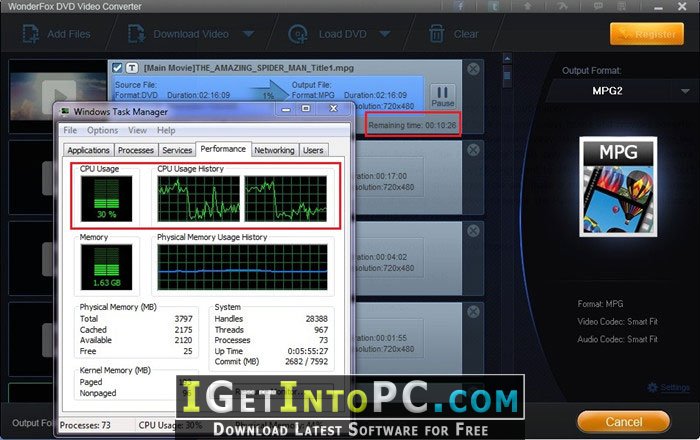Click the 'Audio Codec: Smart Fit' text
700x440 pixels.
(617, 339)
